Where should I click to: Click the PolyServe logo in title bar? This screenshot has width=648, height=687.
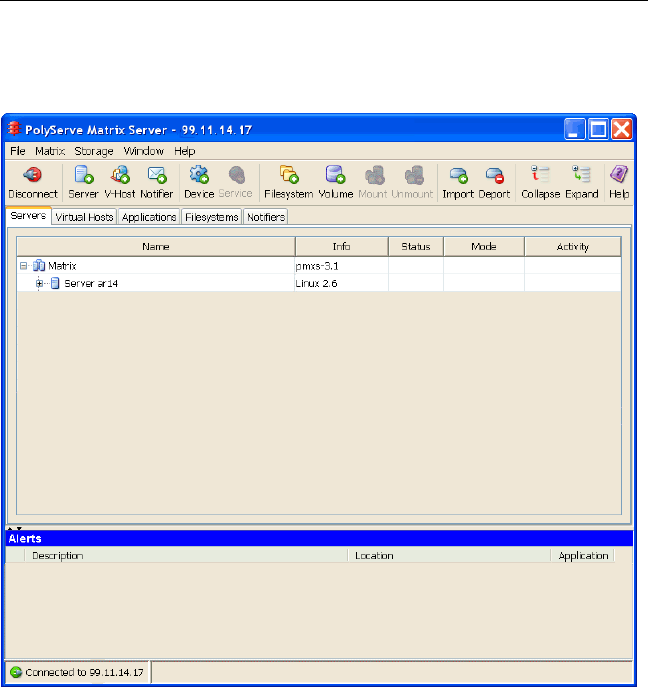14,129
